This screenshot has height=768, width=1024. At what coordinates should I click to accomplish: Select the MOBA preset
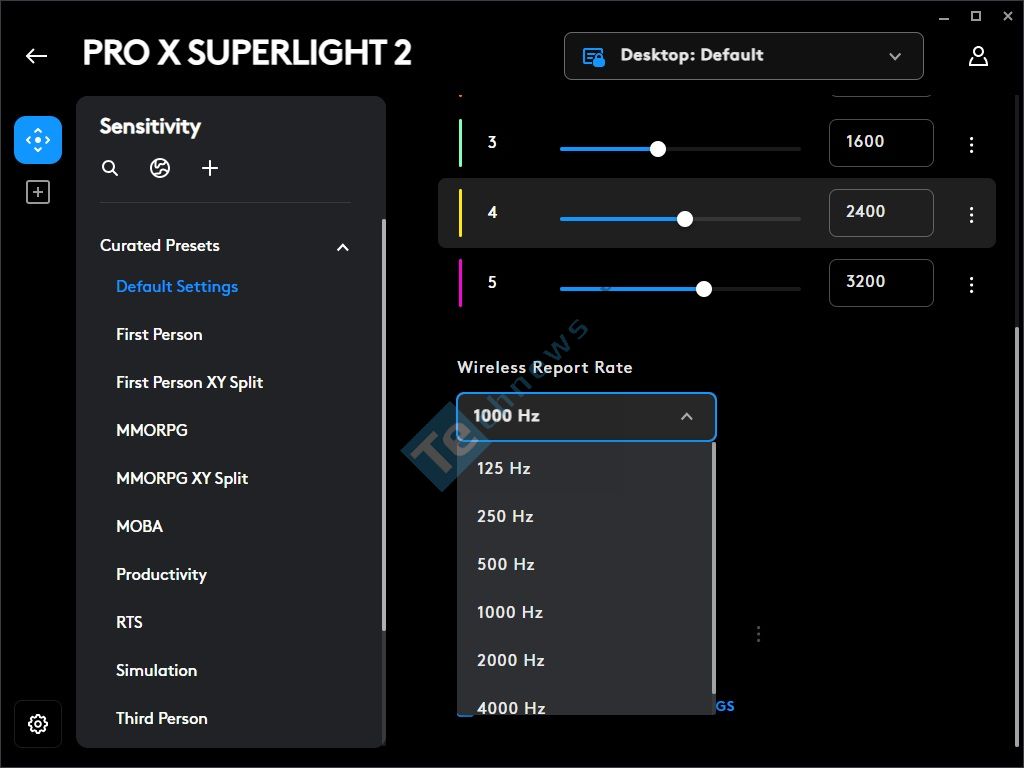(x=140, y=526)
